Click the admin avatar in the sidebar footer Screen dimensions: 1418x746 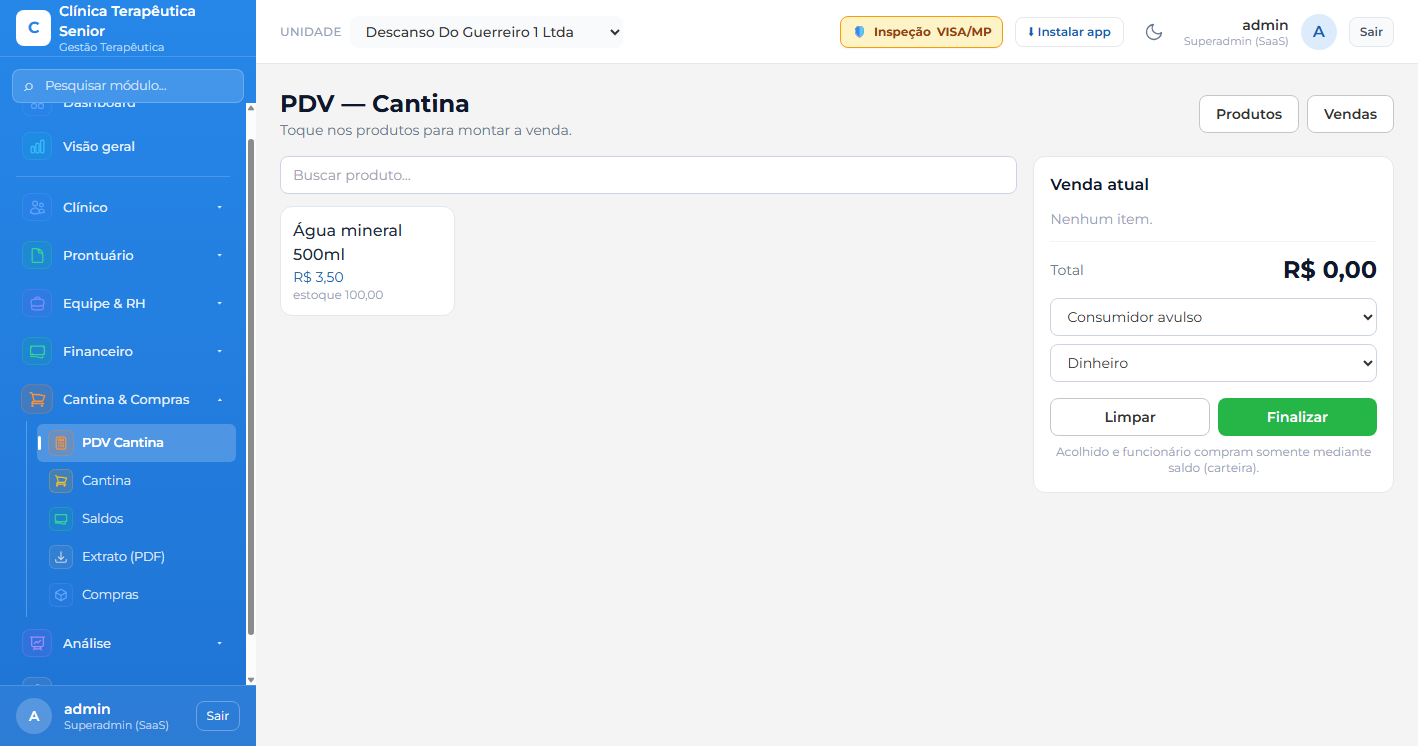[34, 716]
